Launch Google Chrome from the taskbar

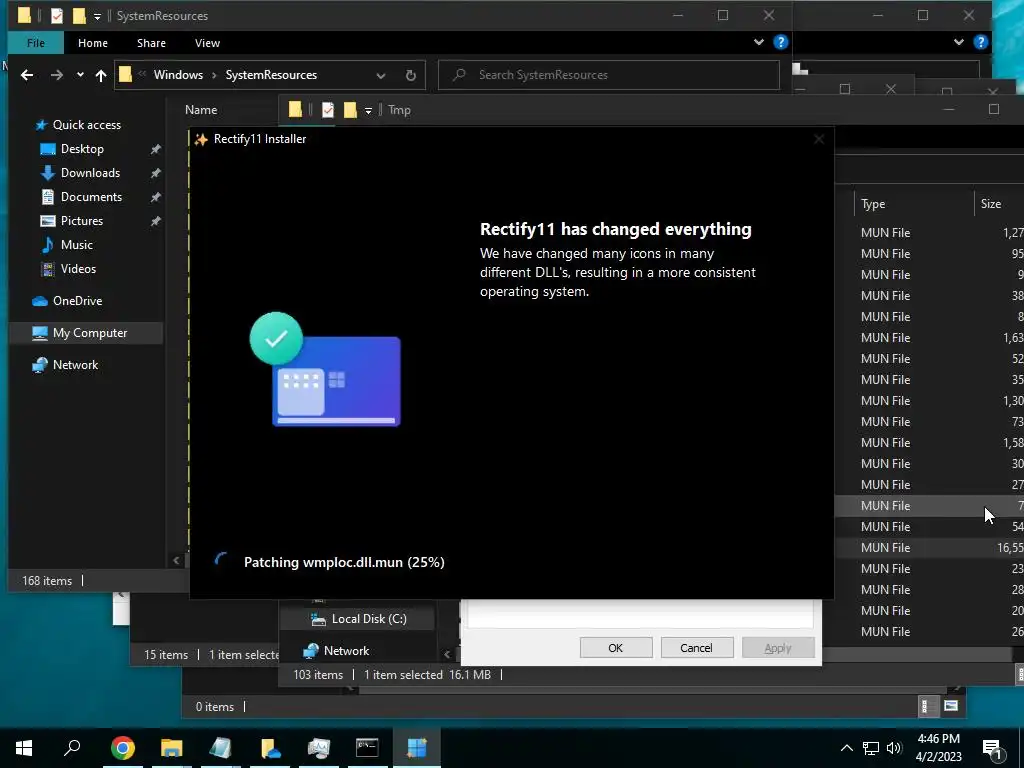pos(122,748)
